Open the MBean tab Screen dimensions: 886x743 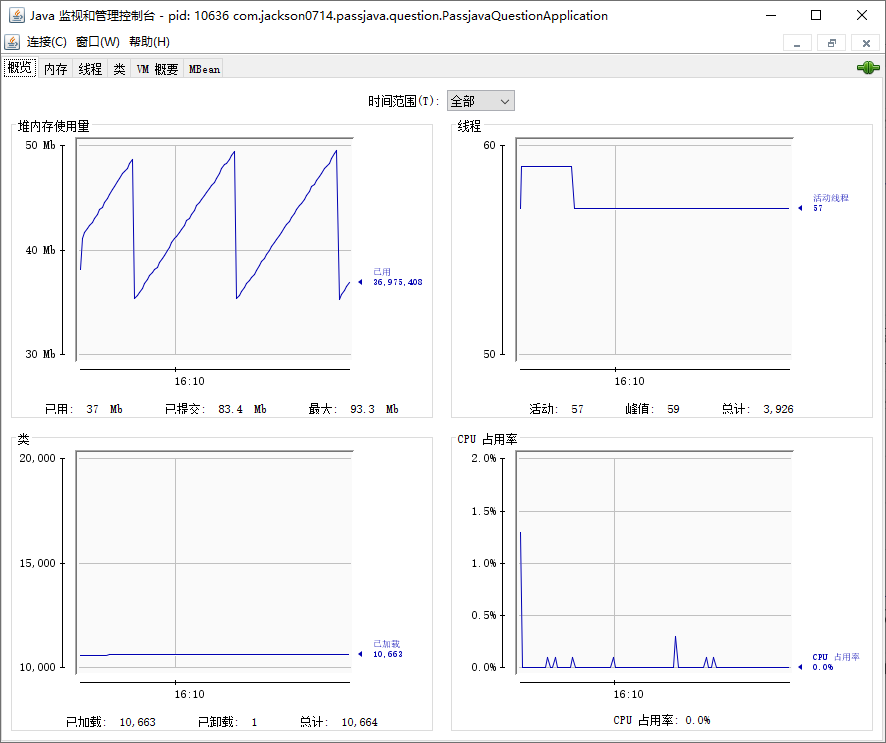click(204, 69)
